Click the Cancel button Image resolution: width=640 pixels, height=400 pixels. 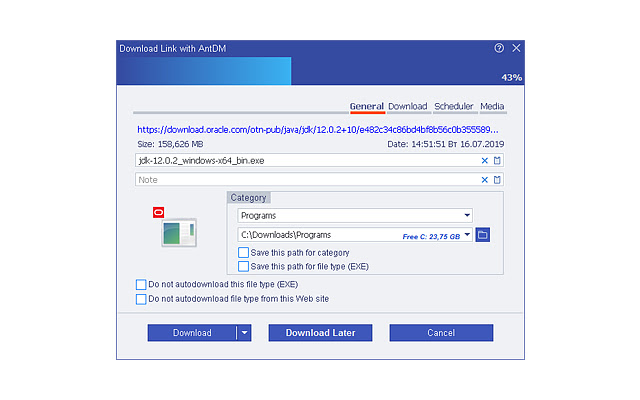pos(441,333)
